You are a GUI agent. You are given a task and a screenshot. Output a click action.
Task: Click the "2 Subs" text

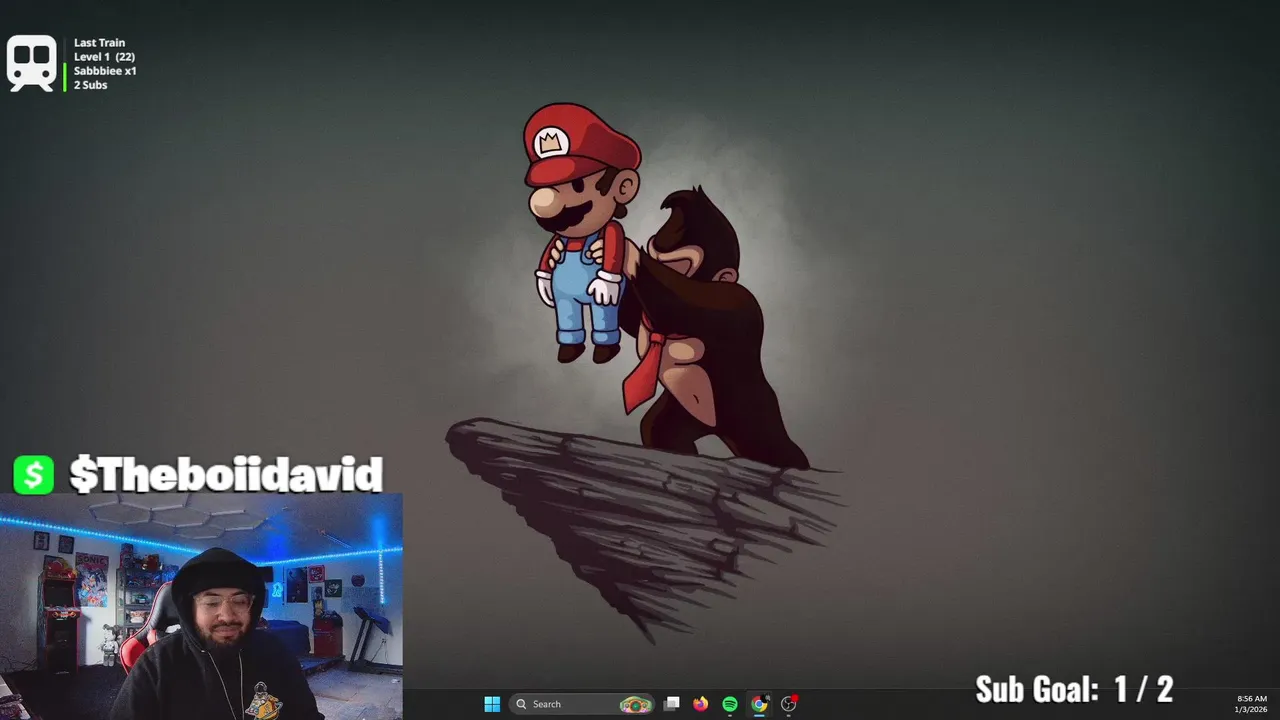tap(90, 85)
